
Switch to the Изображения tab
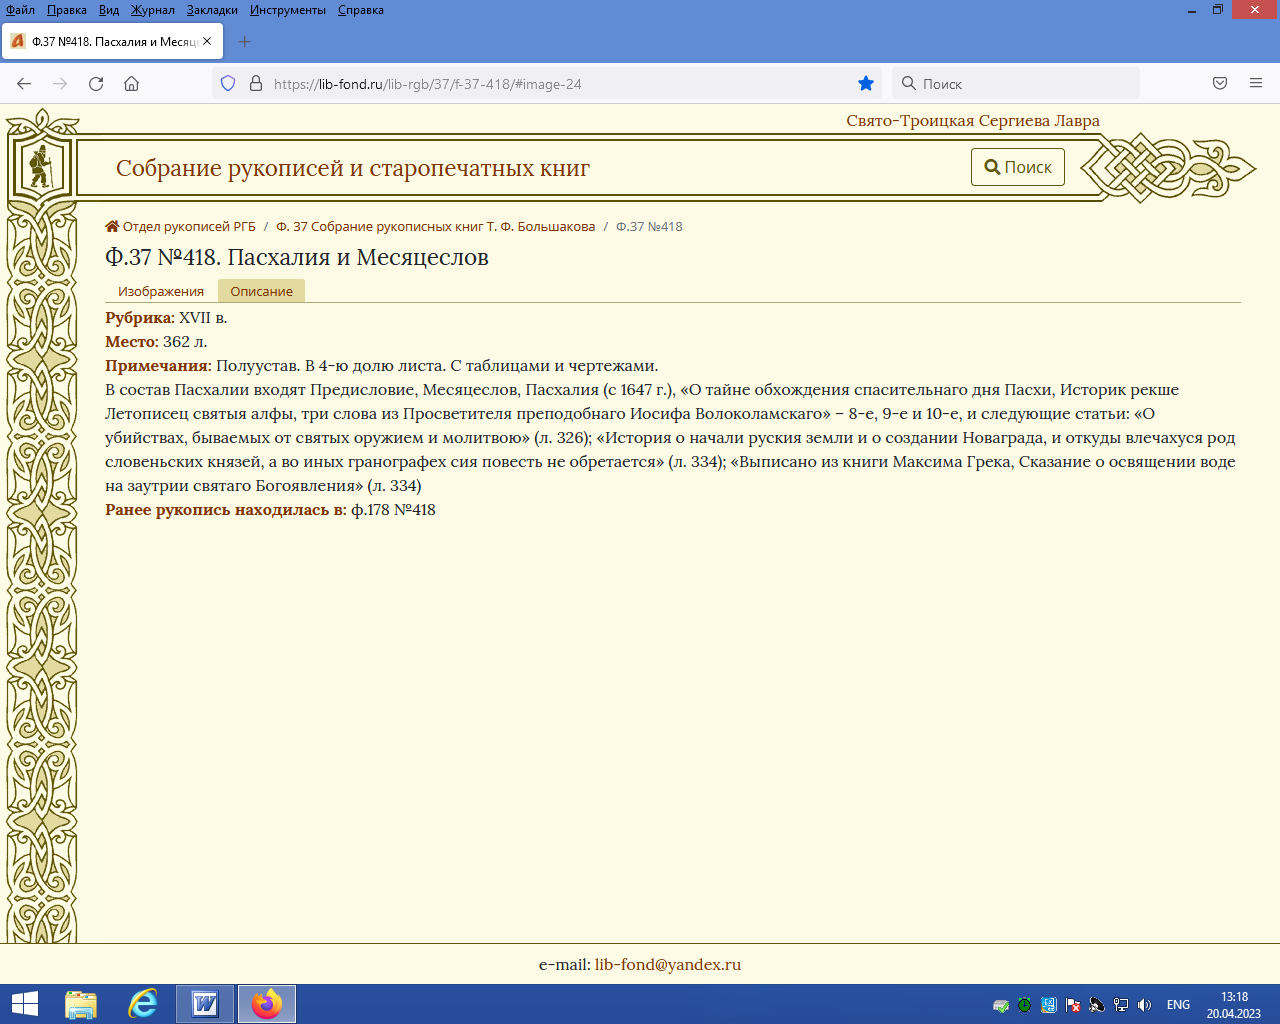pyautogui.click(x=161, y=291)
